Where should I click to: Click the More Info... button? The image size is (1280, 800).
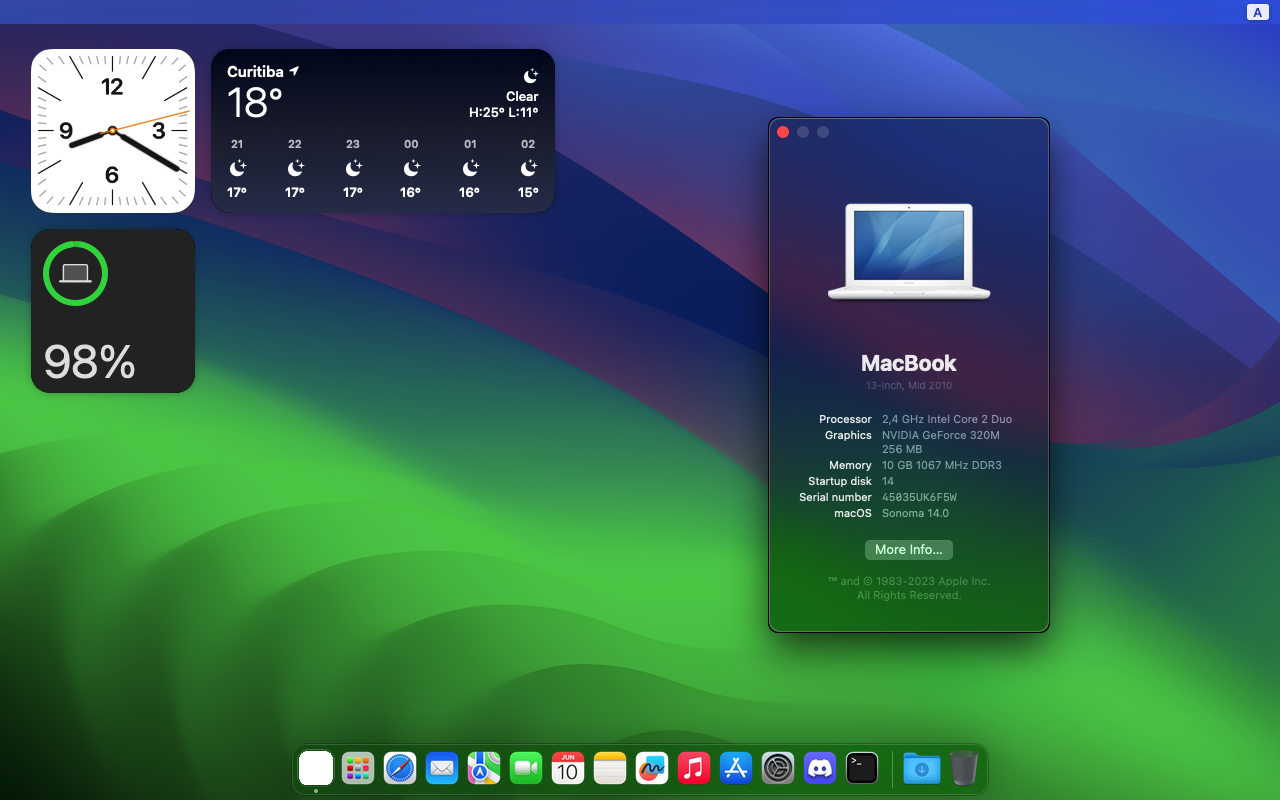click(x=909, y=550)
